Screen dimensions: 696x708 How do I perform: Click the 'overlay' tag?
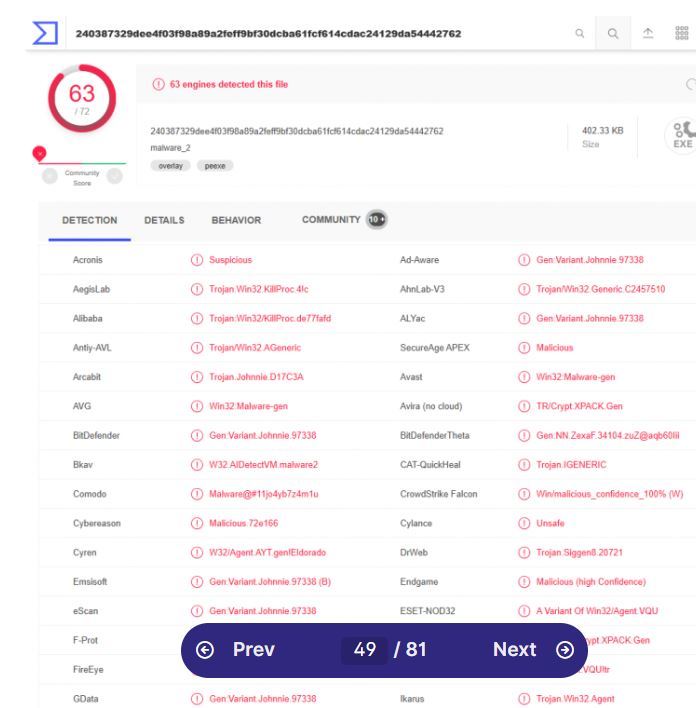170,166
